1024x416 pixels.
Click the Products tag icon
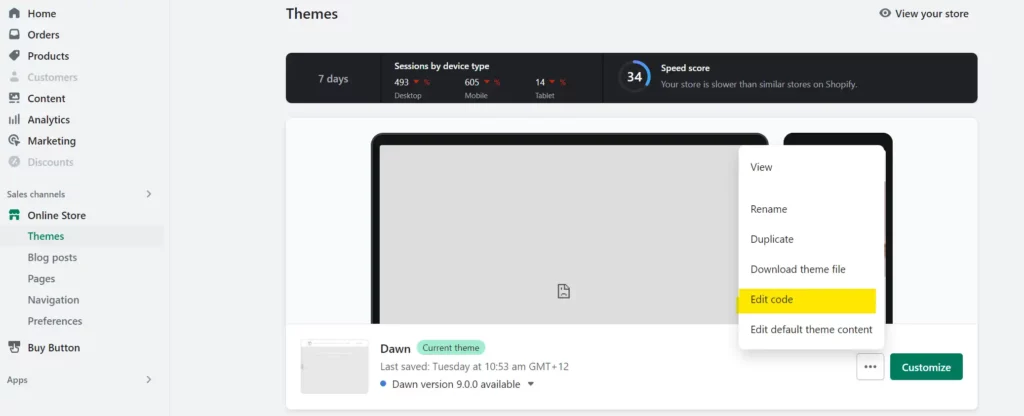14,56
